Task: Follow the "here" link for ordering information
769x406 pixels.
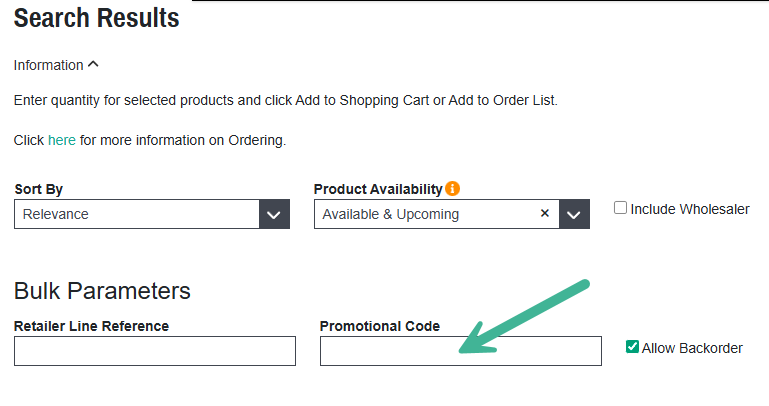Action: coord(62,140)
